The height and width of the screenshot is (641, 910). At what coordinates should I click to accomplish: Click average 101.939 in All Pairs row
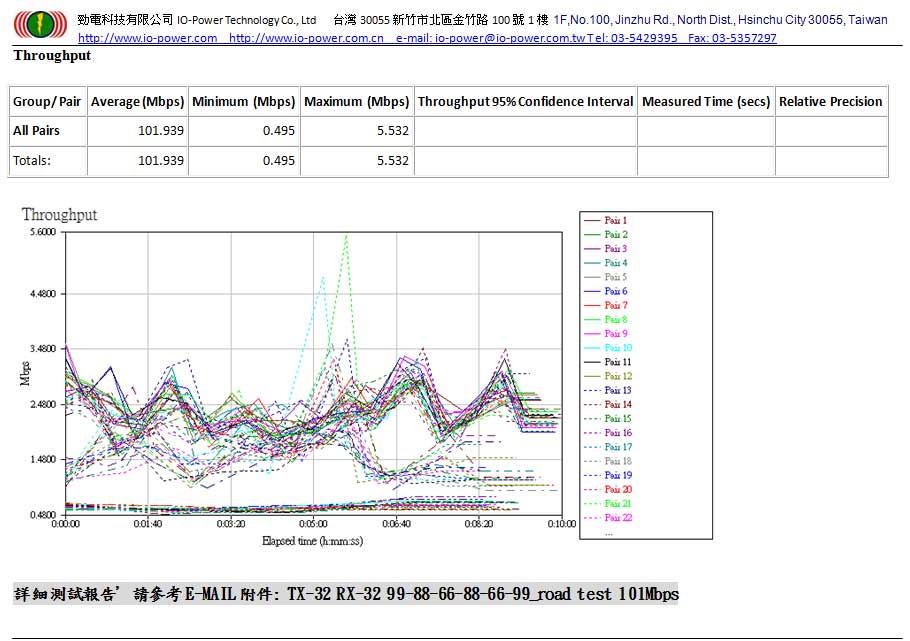161,131
